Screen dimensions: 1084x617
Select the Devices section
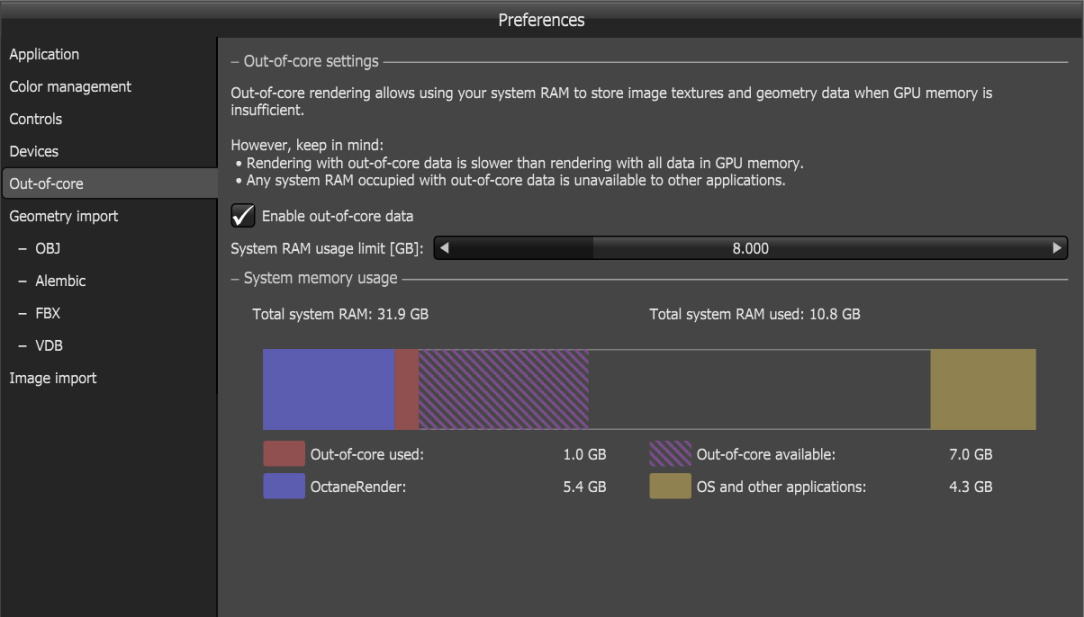pos(34,151)
